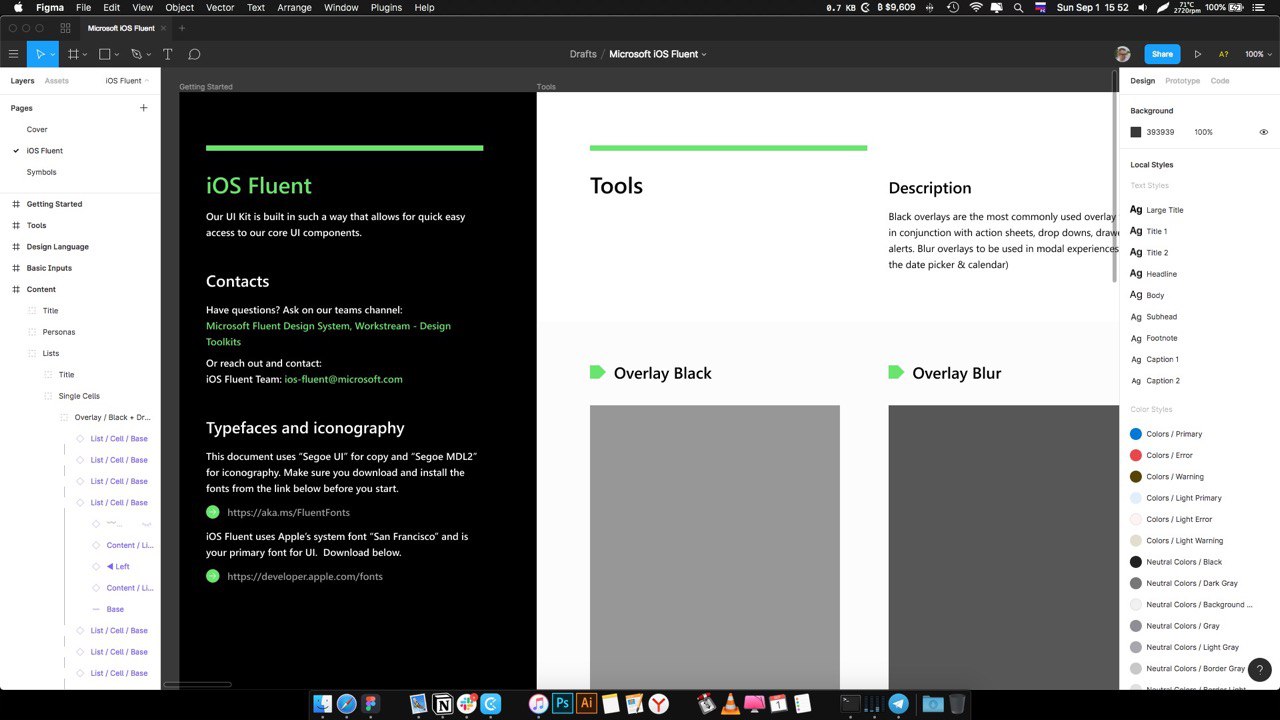Select the Pen tool
The width and height of the screenshot is (1280, 720).
[136, 54]
